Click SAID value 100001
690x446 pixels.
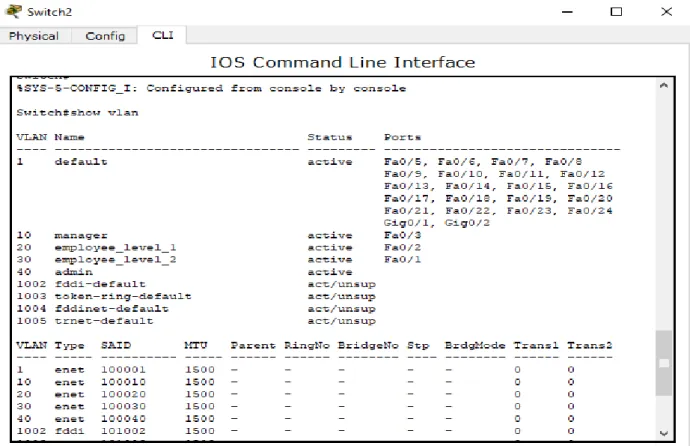[123, 370]
